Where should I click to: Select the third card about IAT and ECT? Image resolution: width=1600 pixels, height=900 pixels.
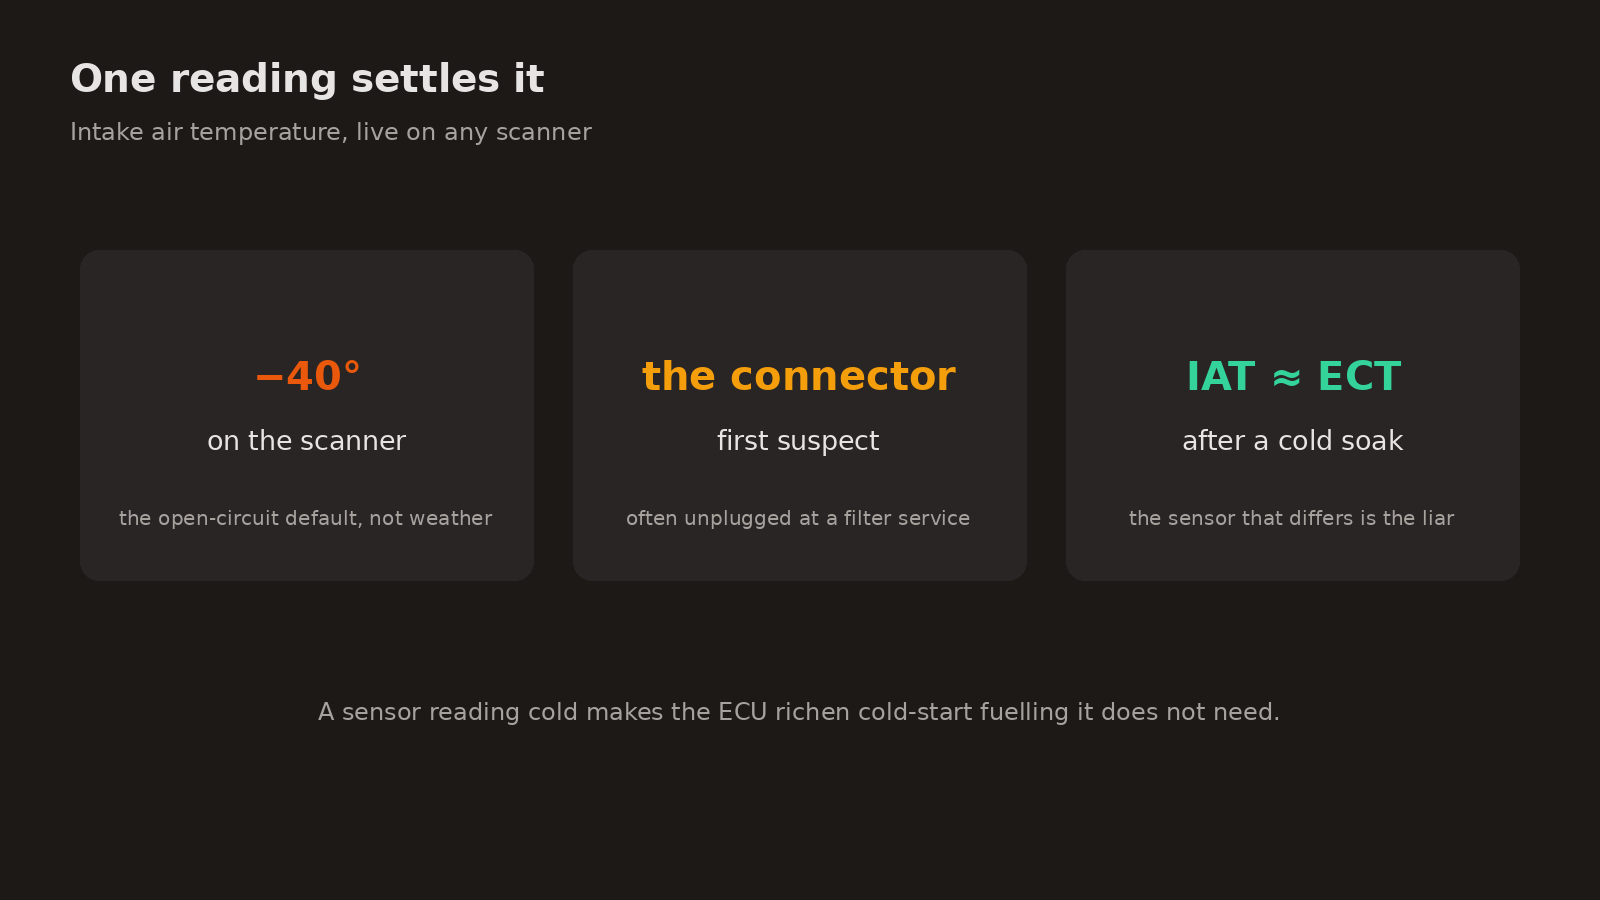[1293, 415]
